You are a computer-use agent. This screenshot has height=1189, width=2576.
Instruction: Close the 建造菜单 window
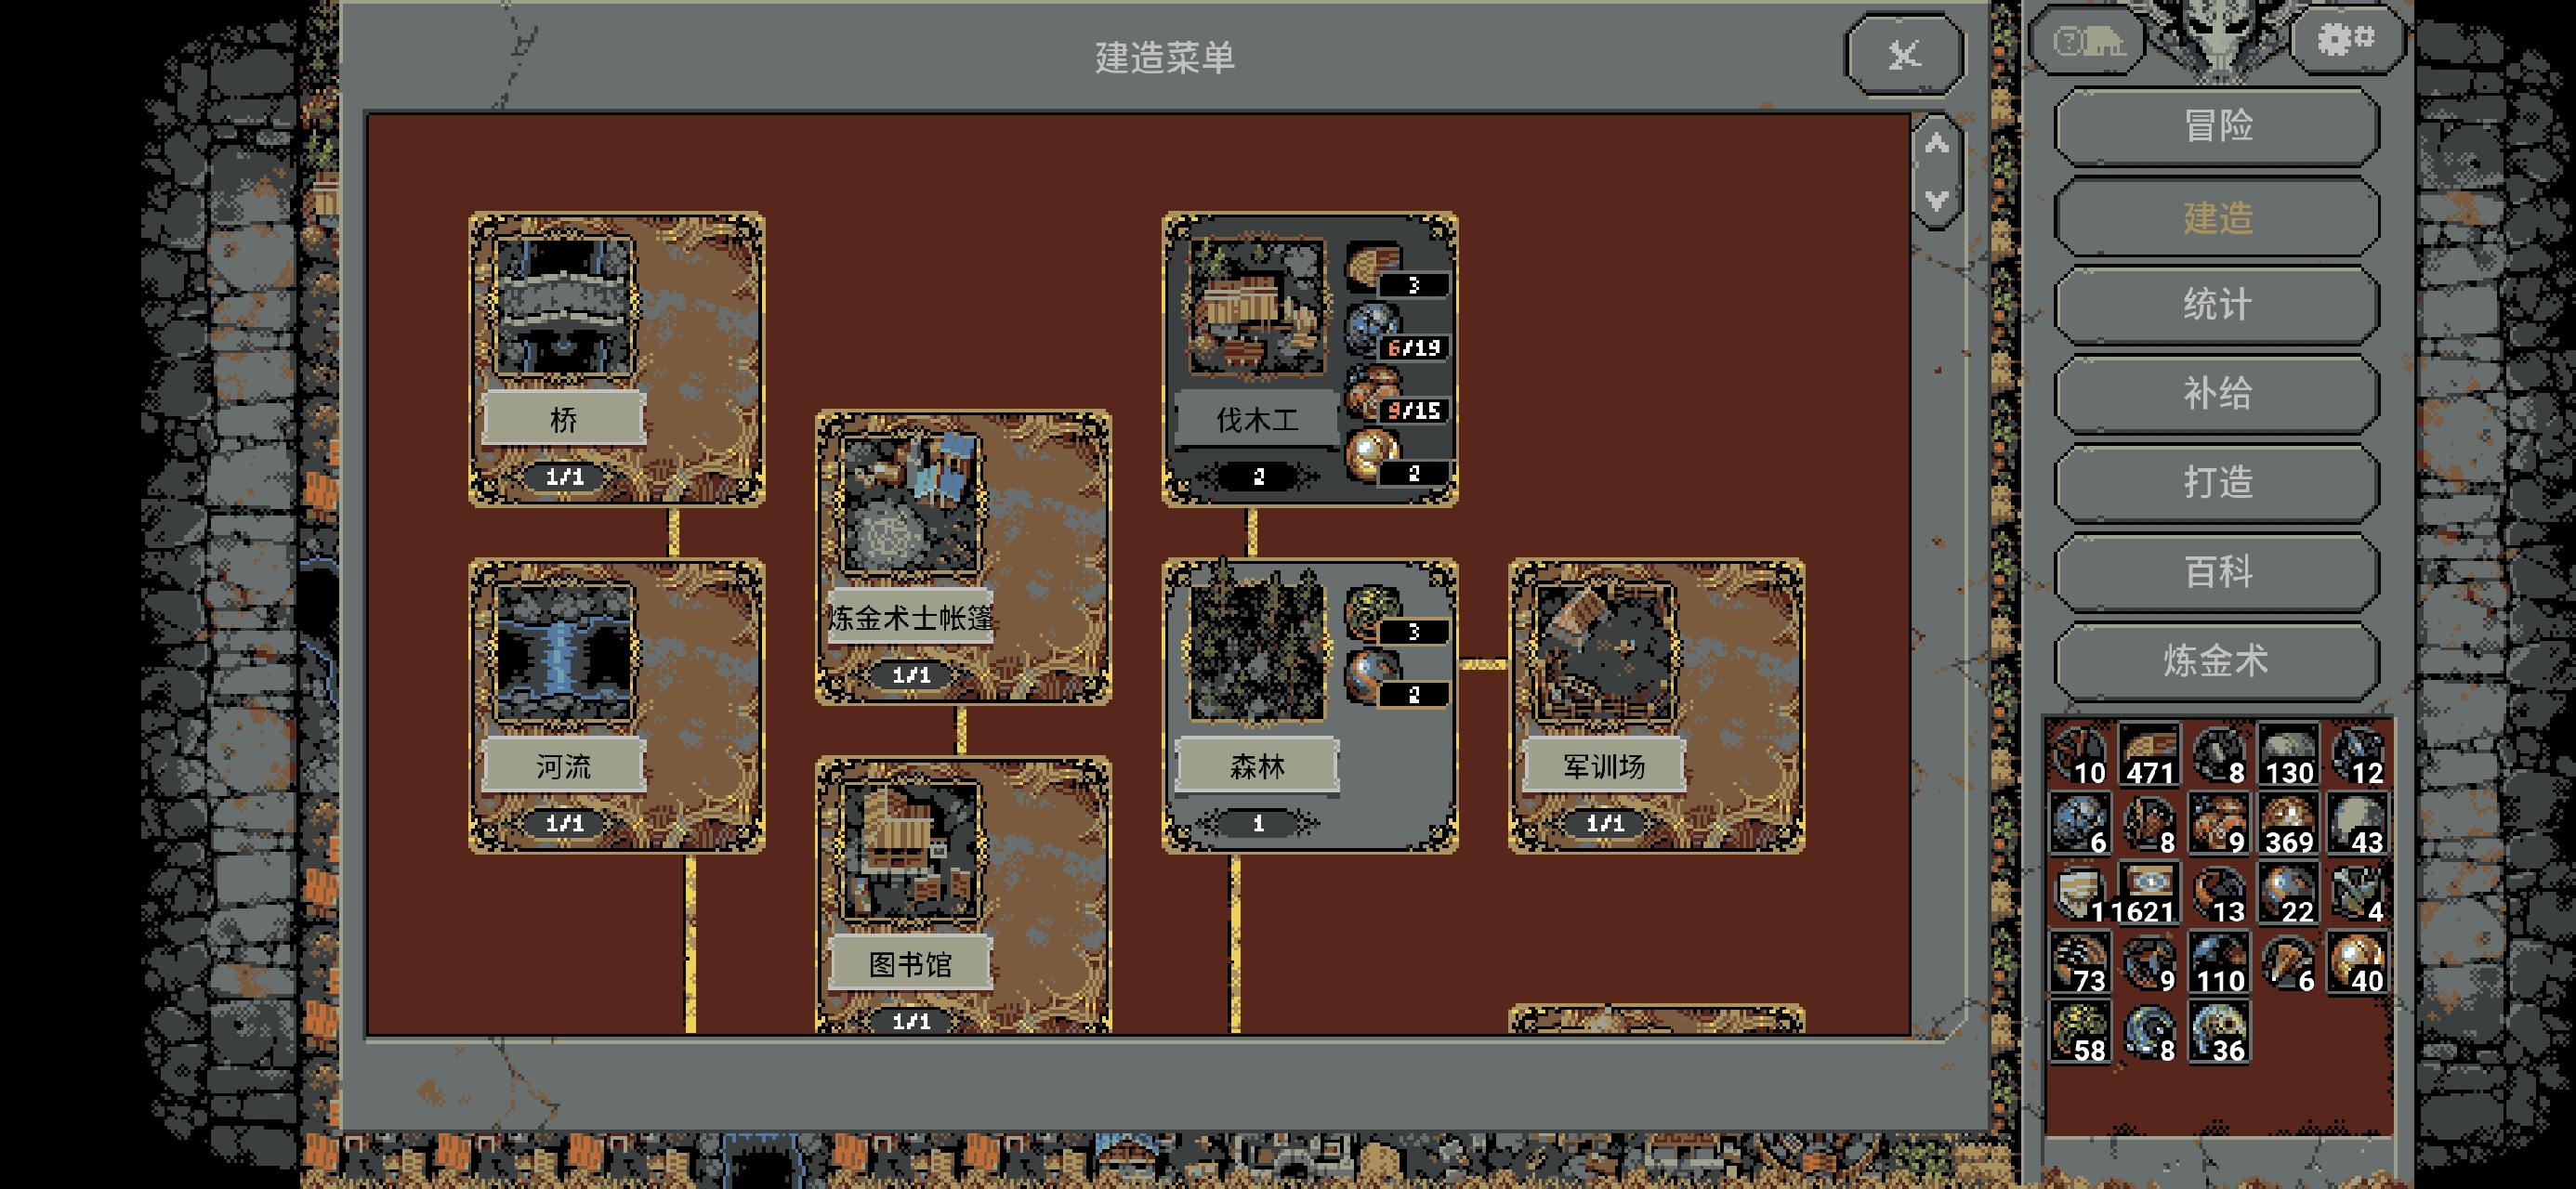click(1904, 55)
